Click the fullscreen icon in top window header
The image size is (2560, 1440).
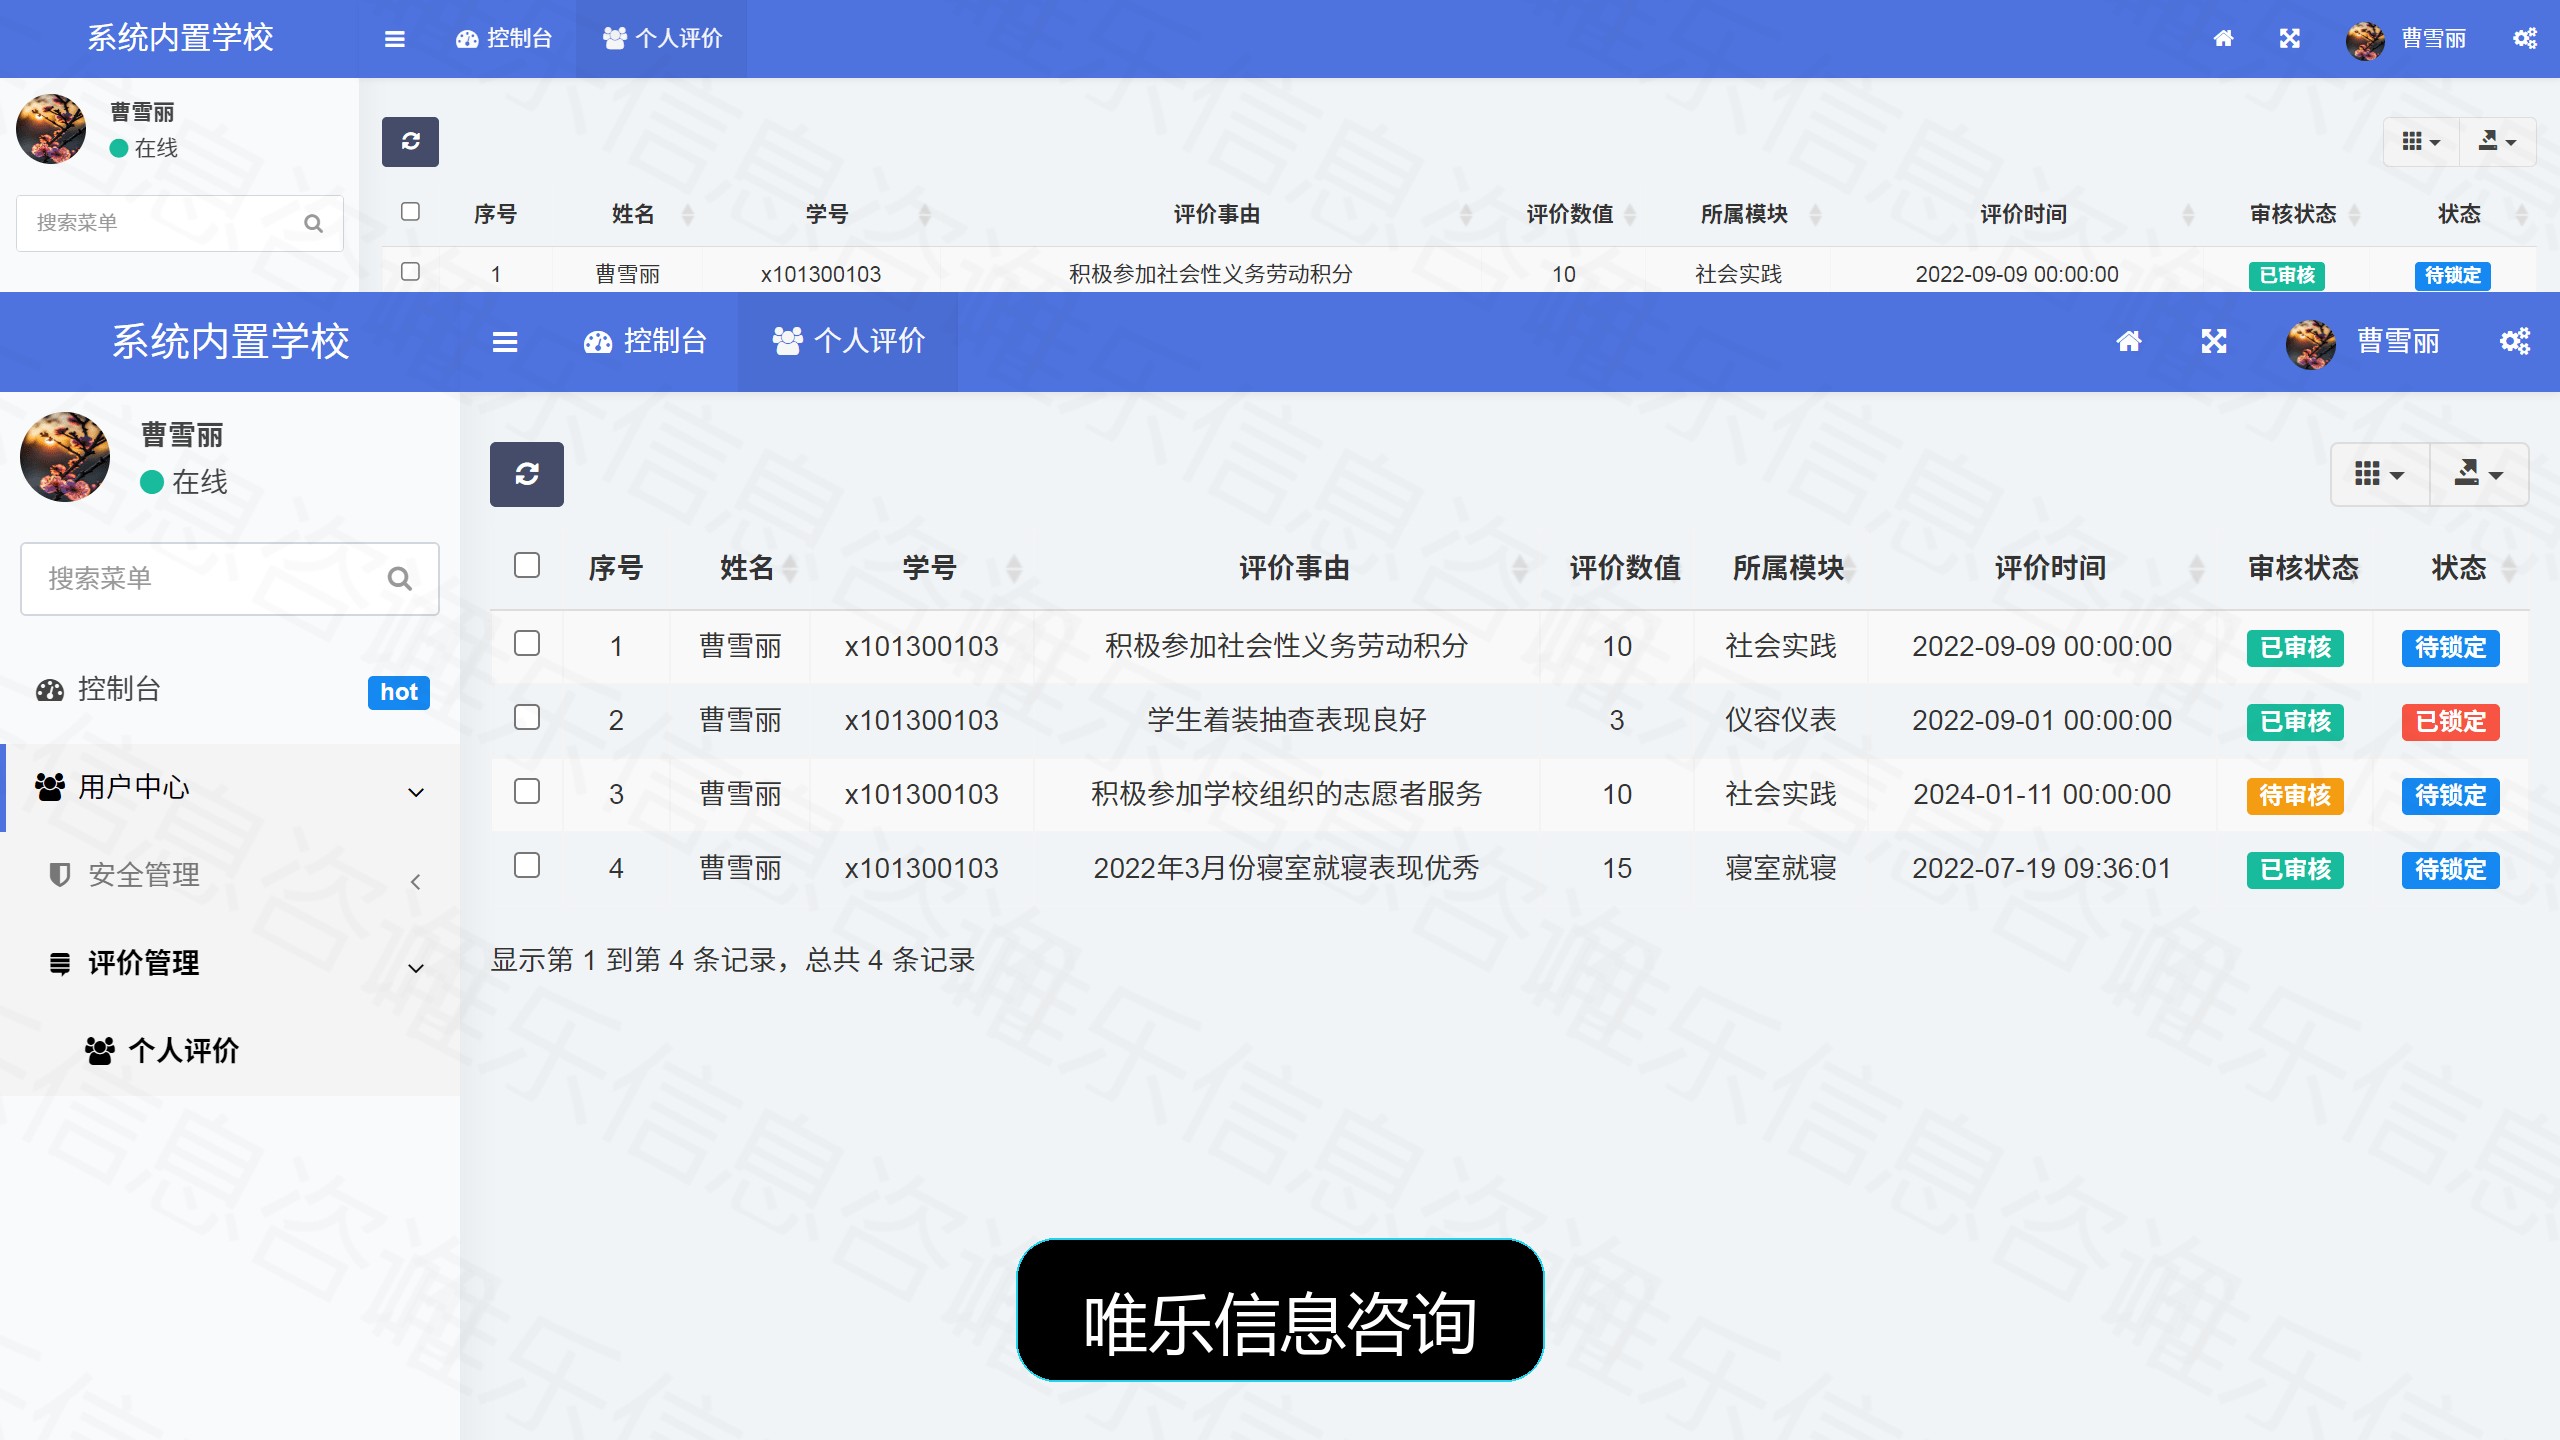coord(2290,39)
